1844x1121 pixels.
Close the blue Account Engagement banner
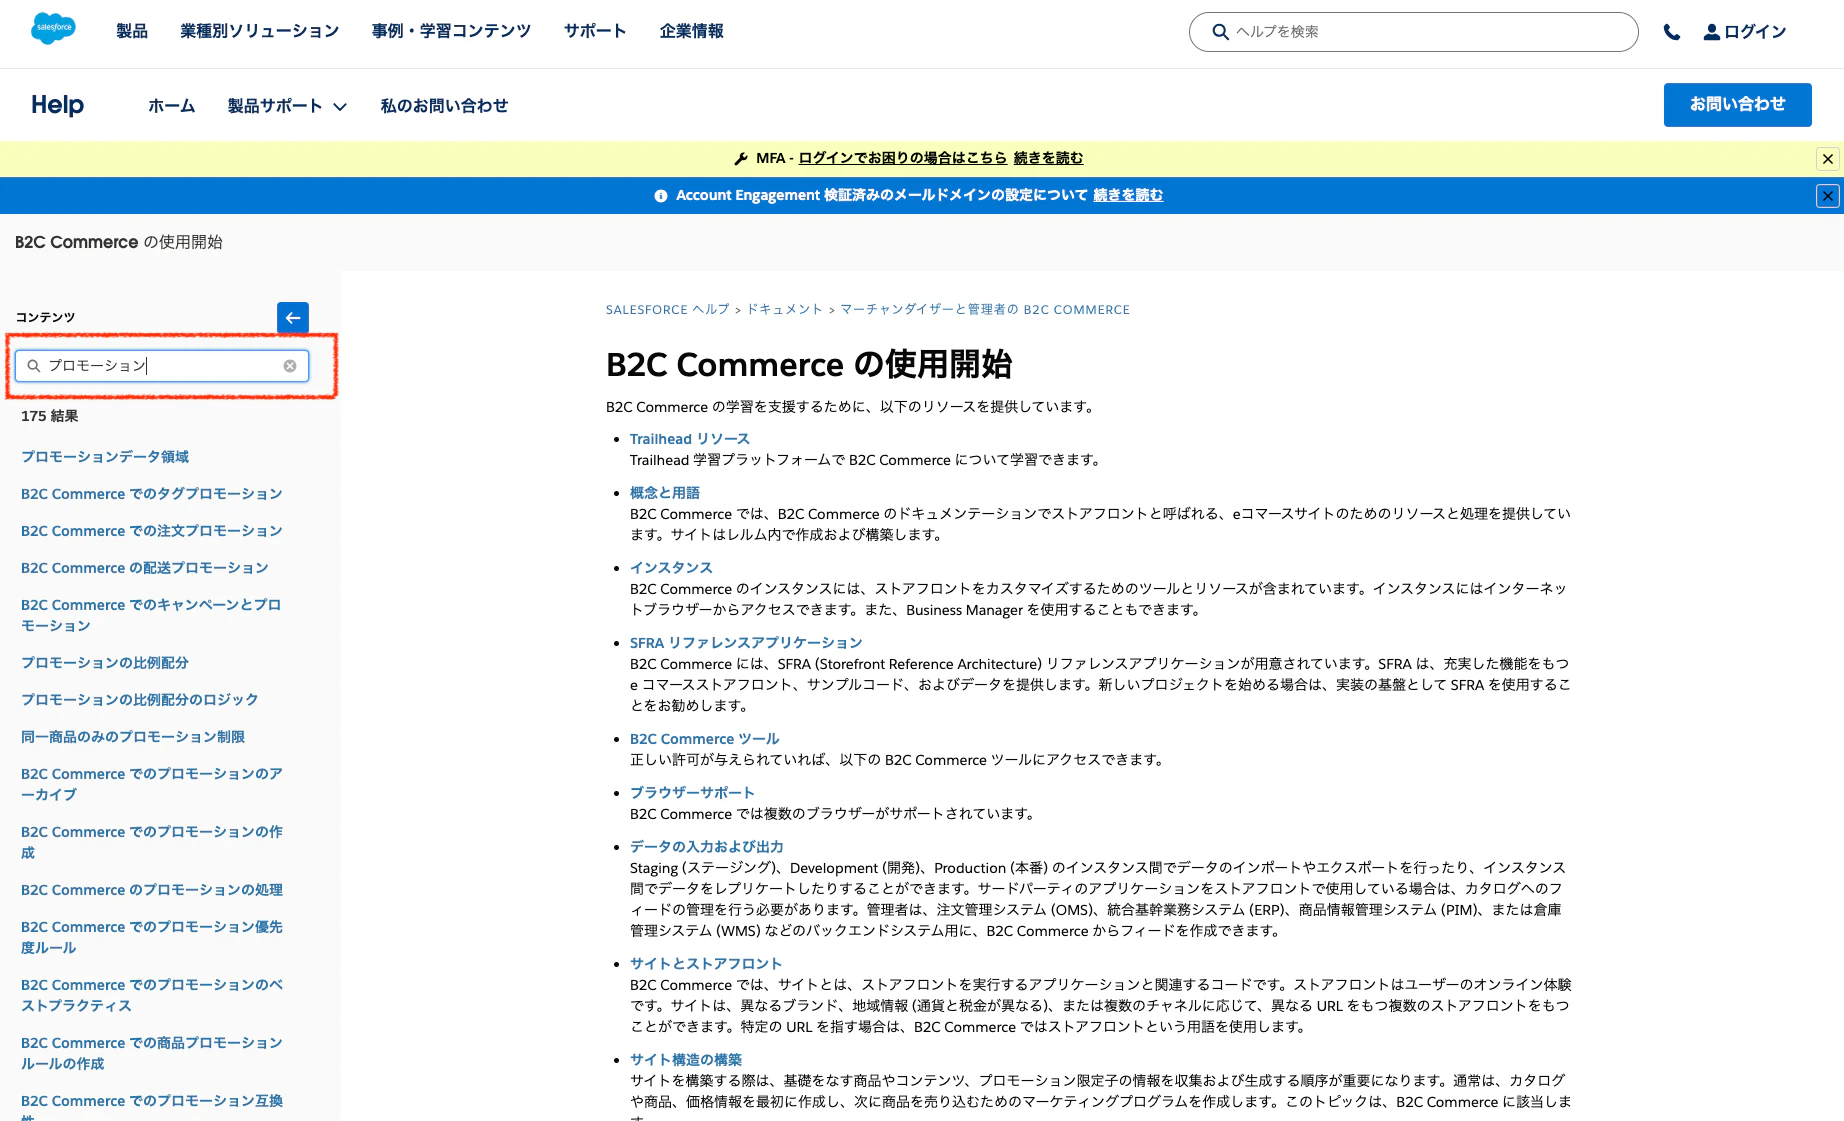coord(1827,196)
